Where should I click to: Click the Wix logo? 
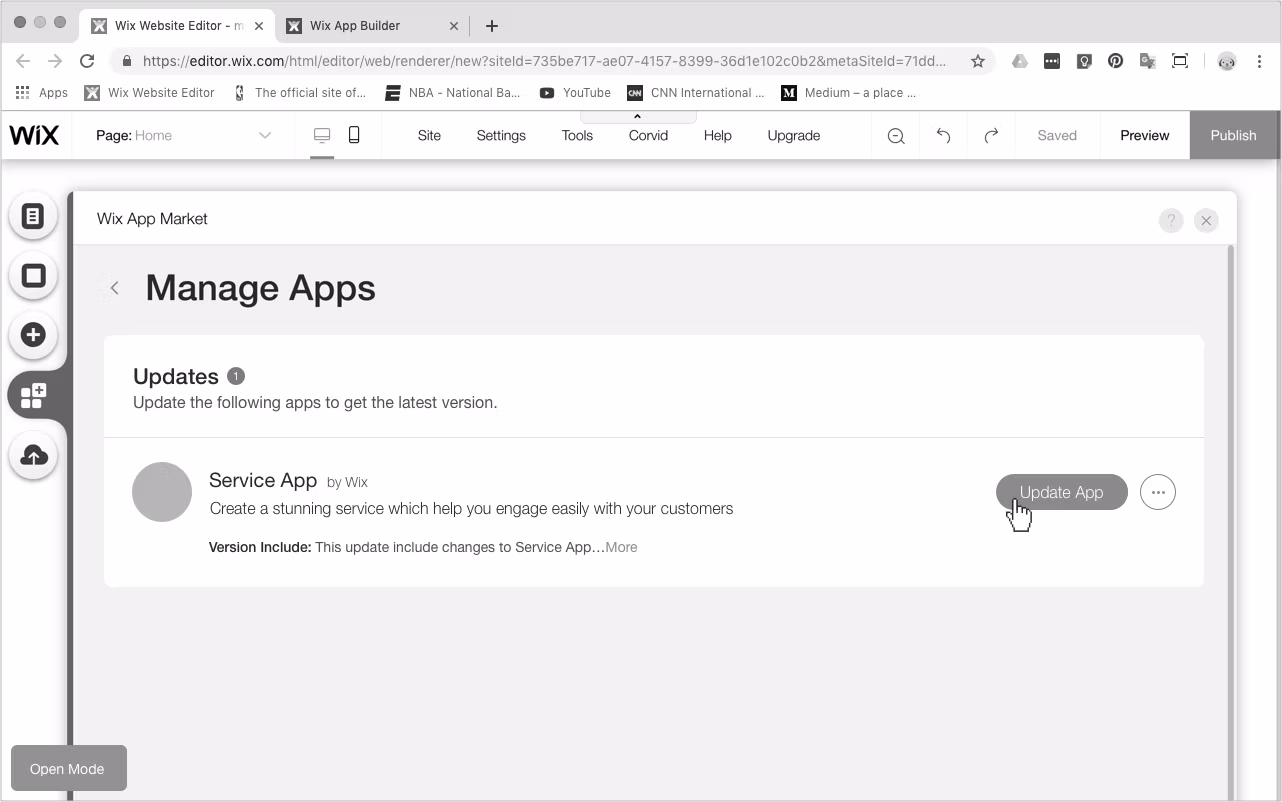tap(34, 136)
